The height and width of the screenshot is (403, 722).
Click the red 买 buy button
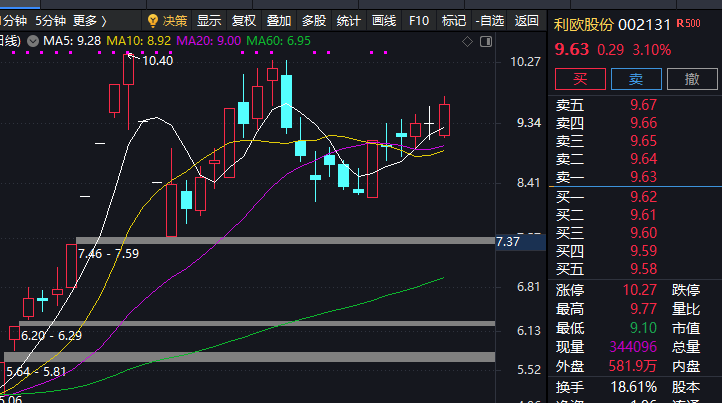(580, 79)
